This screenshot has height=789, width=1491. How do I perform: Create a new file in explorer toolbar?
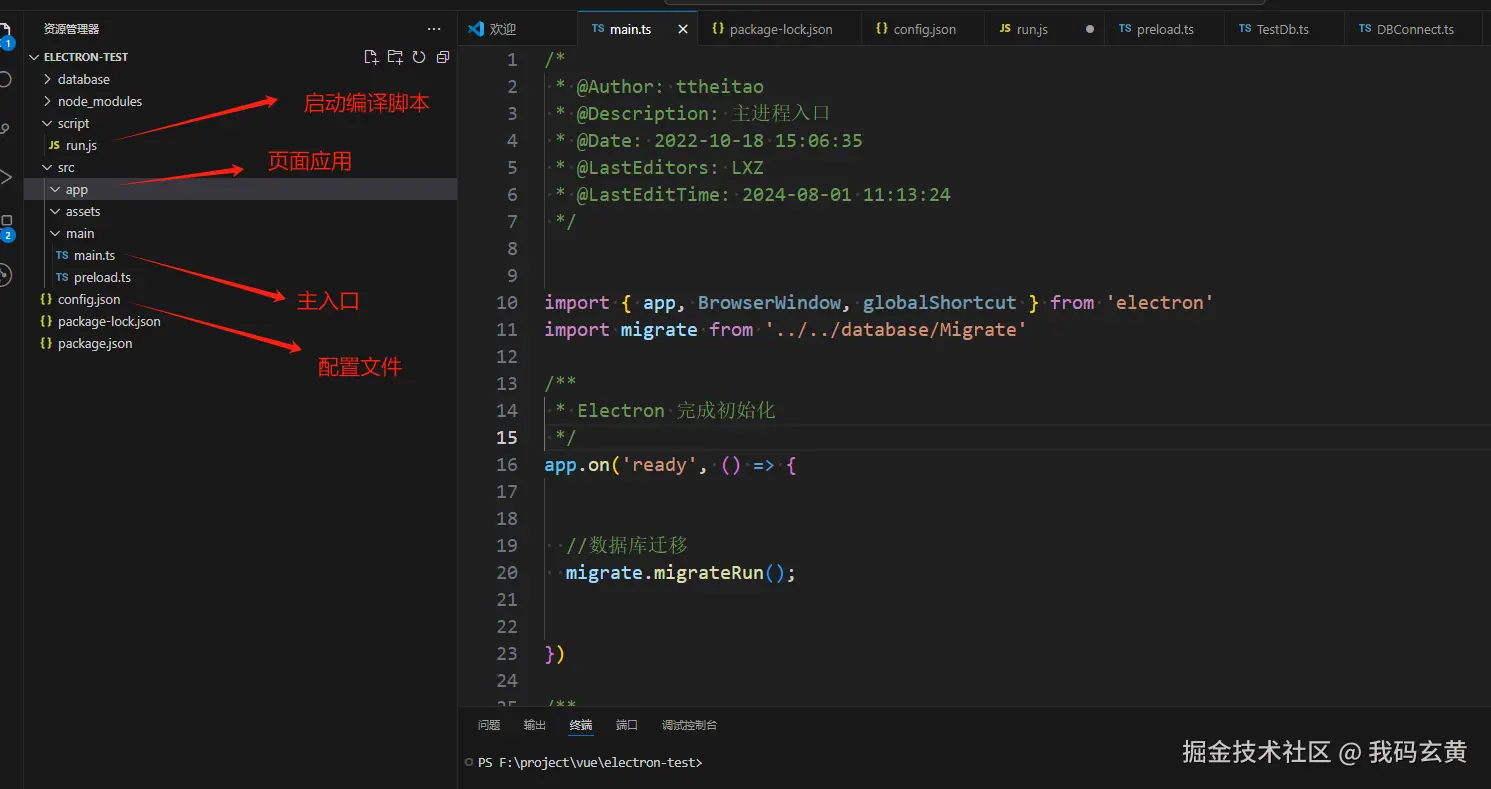(371, 57)
